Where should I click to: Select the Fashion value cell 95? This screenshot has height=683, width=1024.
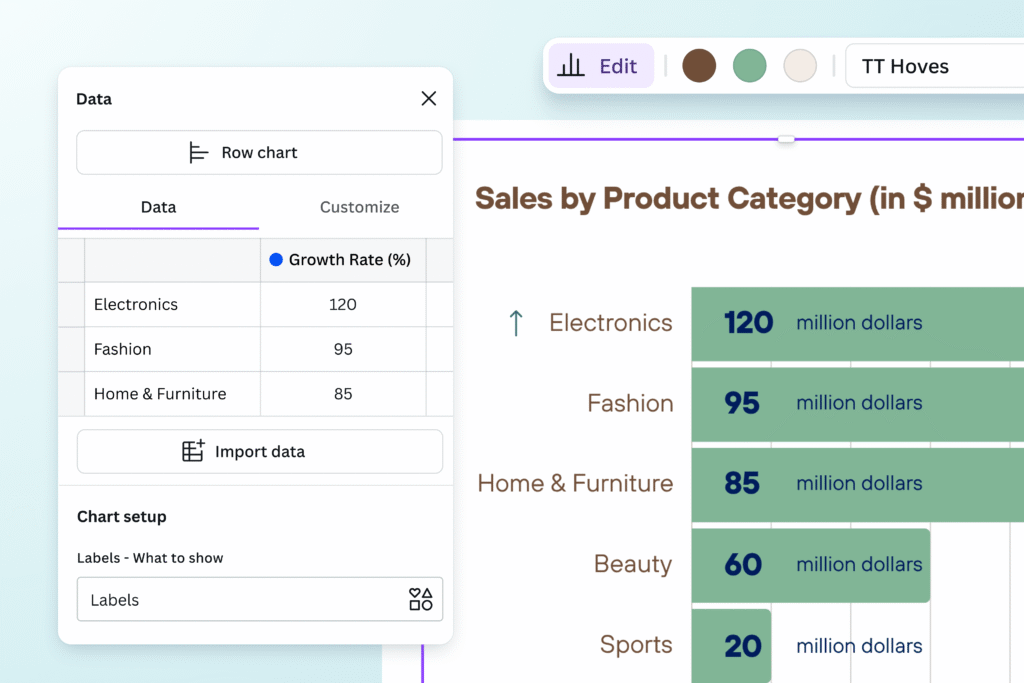(343, 350)
